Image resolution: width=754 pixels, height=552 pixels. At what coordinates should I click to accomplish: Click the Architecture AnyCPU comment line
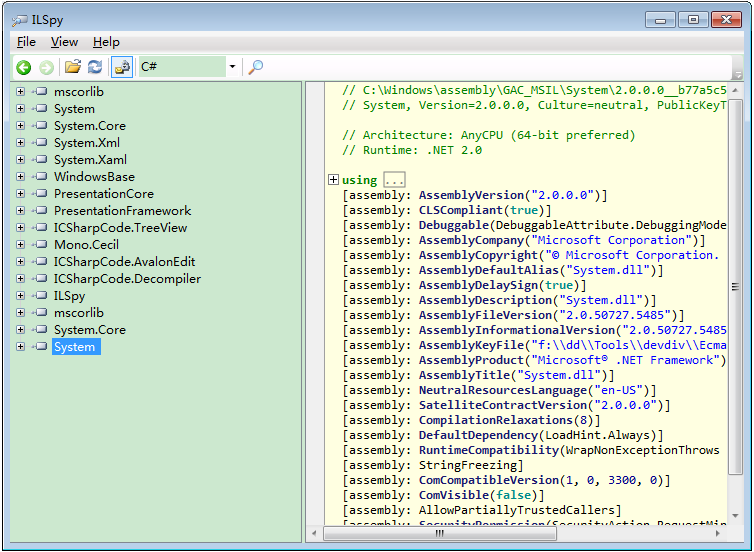[489, 135]
